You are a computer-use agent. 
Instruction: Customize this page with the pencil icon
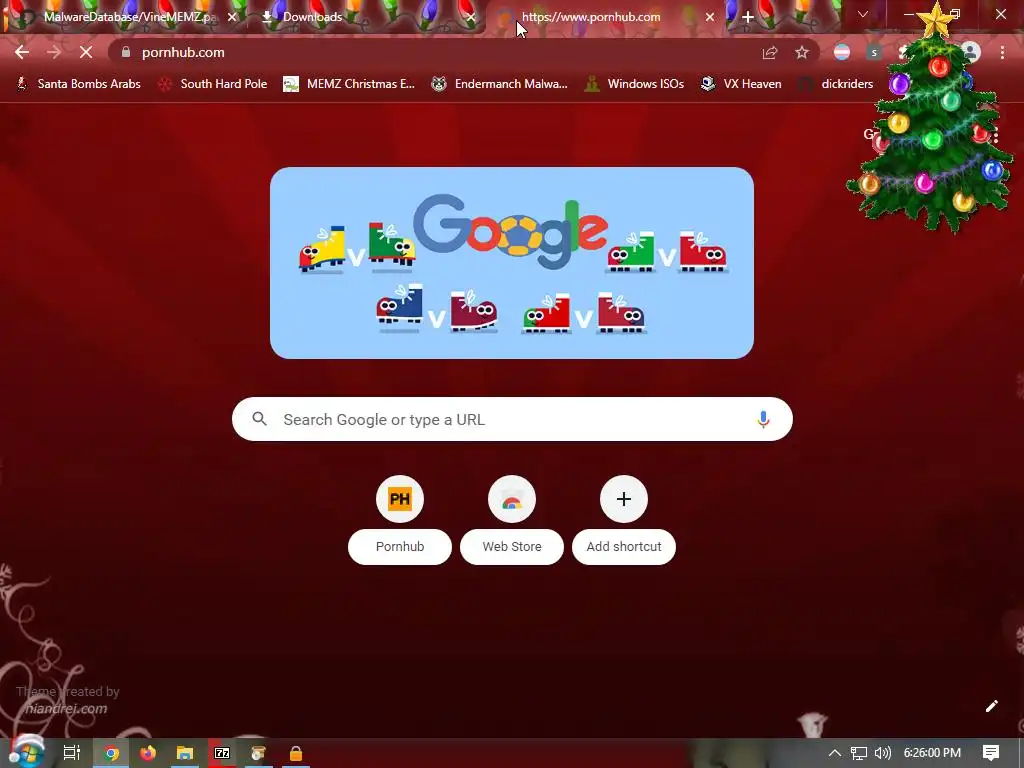coord(991,706)
